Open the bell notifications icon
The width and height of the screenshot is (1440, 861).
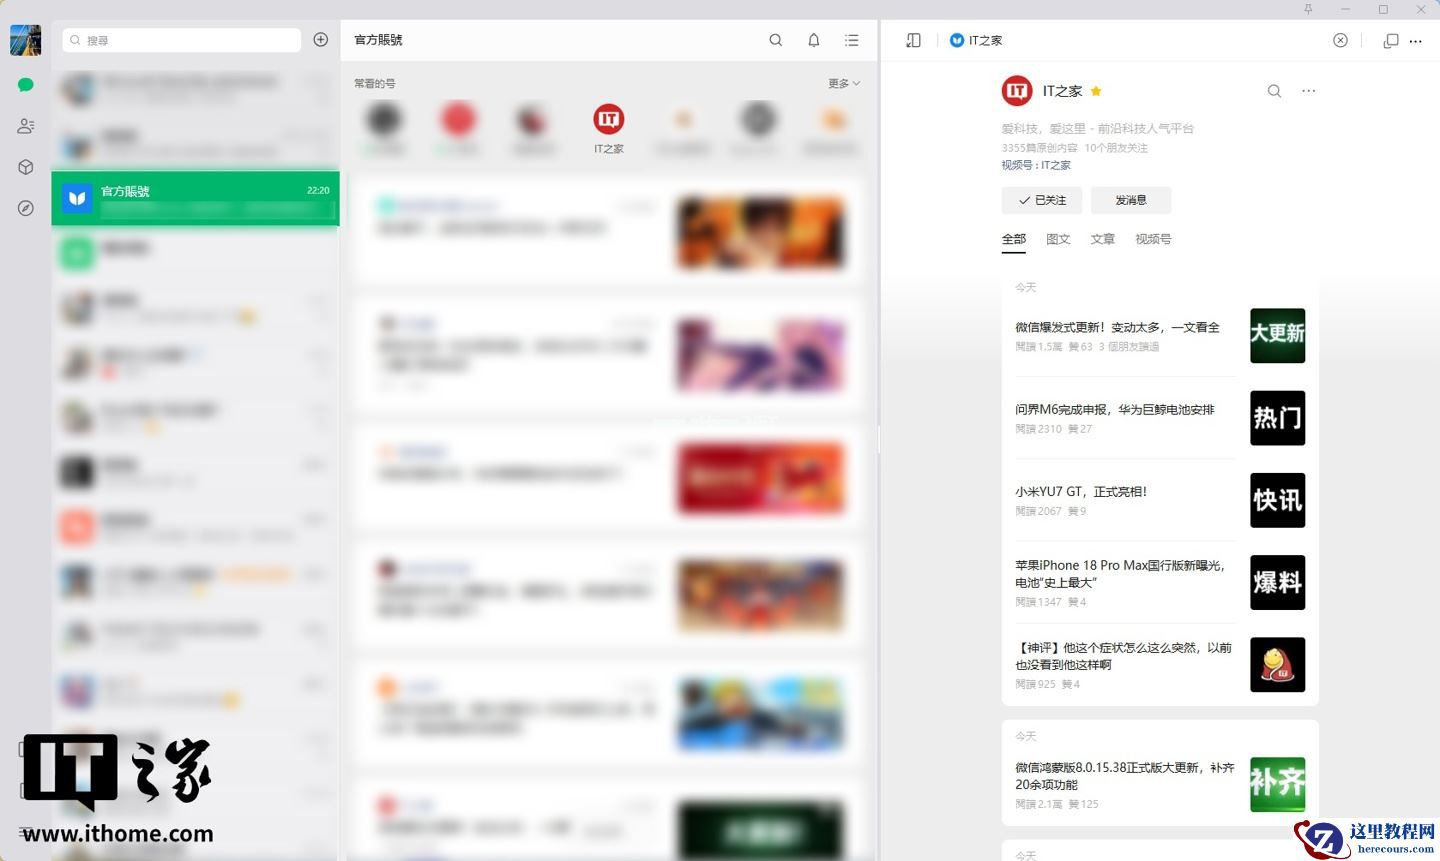coord(814,40)
